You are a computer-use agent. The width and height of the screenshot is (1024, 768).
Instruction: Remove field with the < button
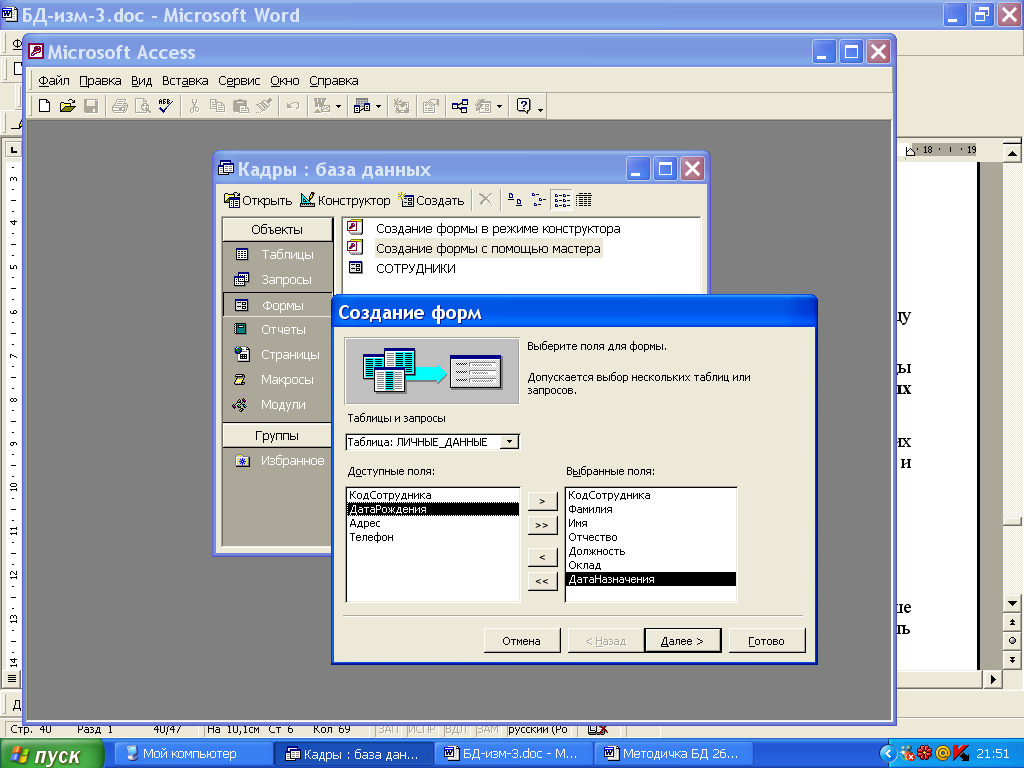point(542,557)
